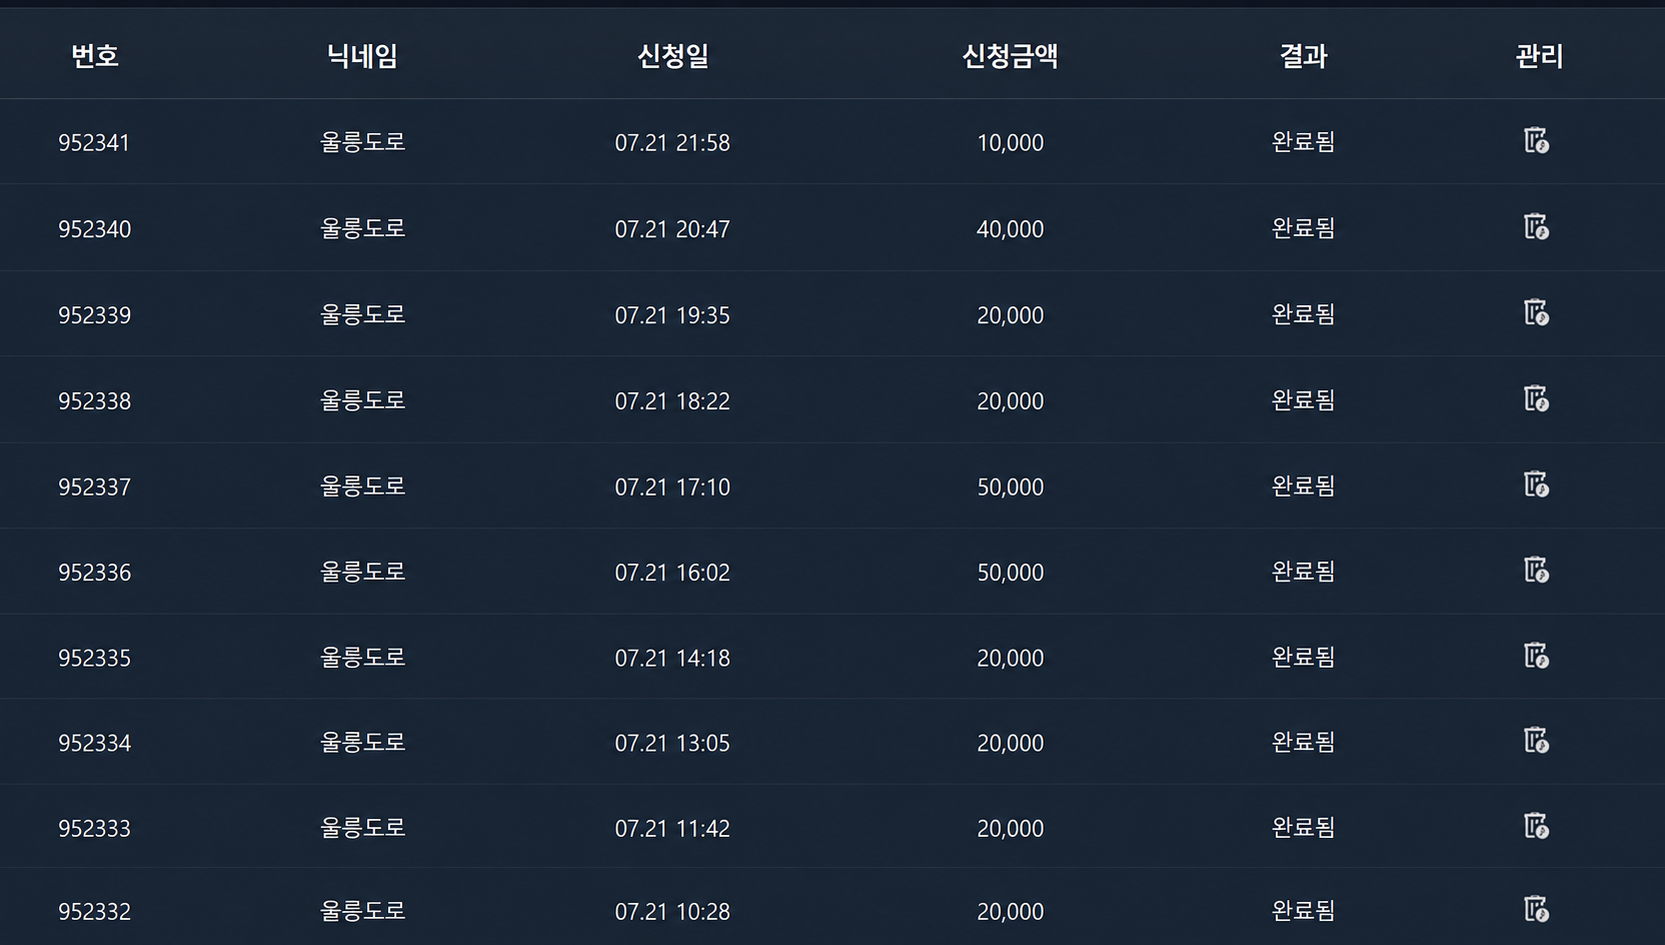The width and height of the screenshot is (1665, 945).
Task: Click 완료됨 status in row 952340
Action: pos(1303,228)
